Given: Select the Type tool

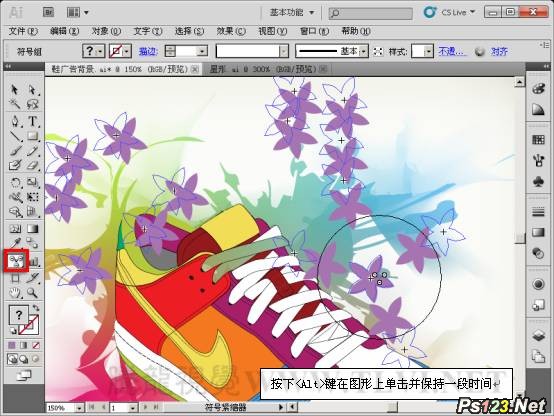Looking at the screenshot, I should 32,121.
